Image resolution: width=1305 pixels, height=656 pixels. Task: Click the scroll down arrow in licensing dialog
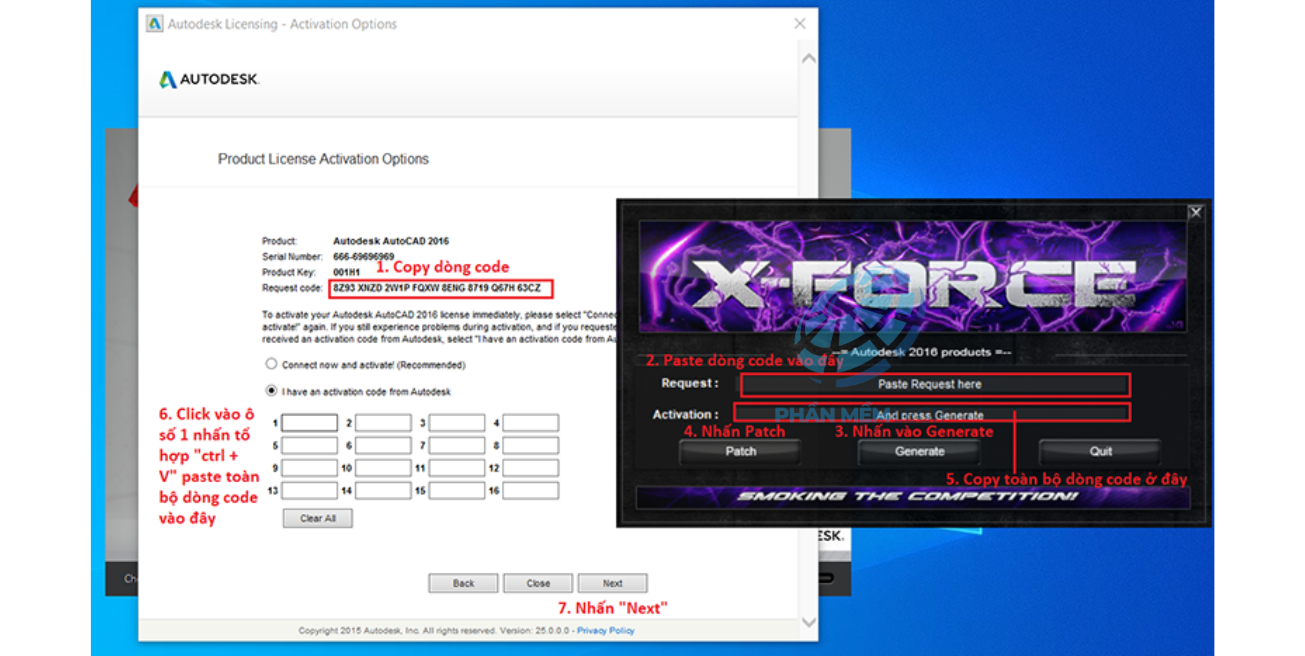(x=808, y=623)
